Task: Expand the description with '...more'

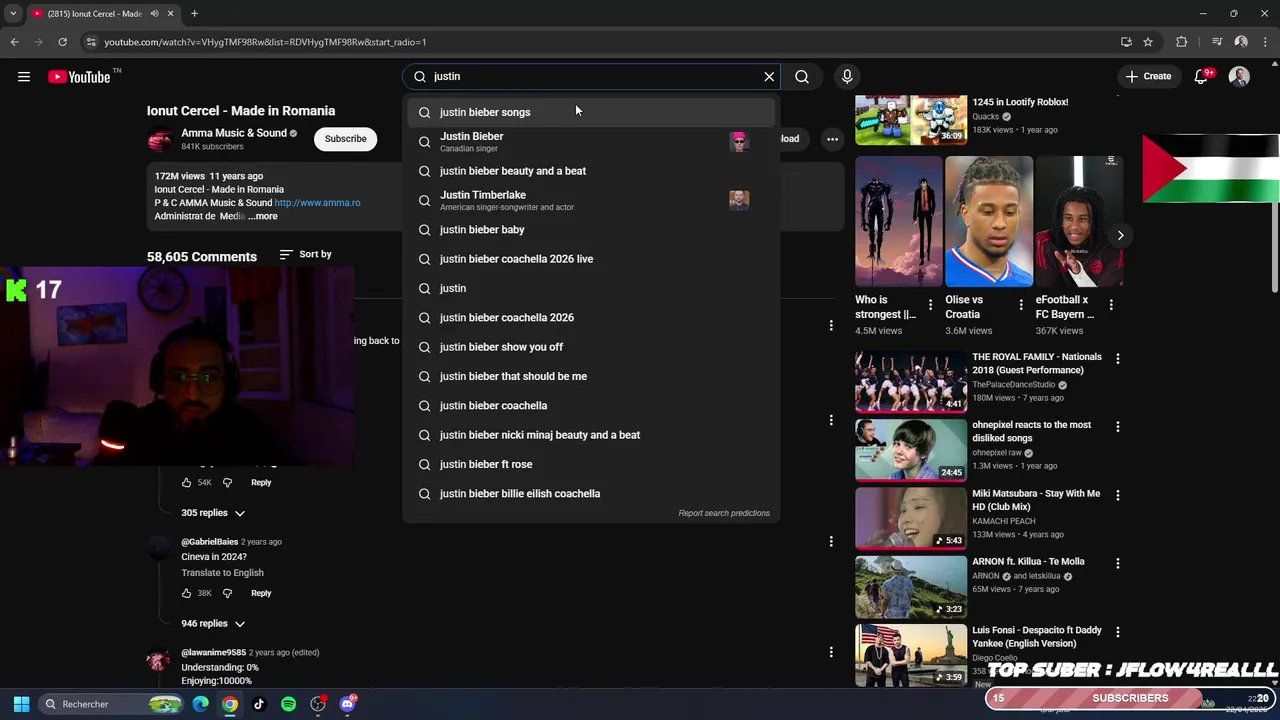Action: [263, 216]
